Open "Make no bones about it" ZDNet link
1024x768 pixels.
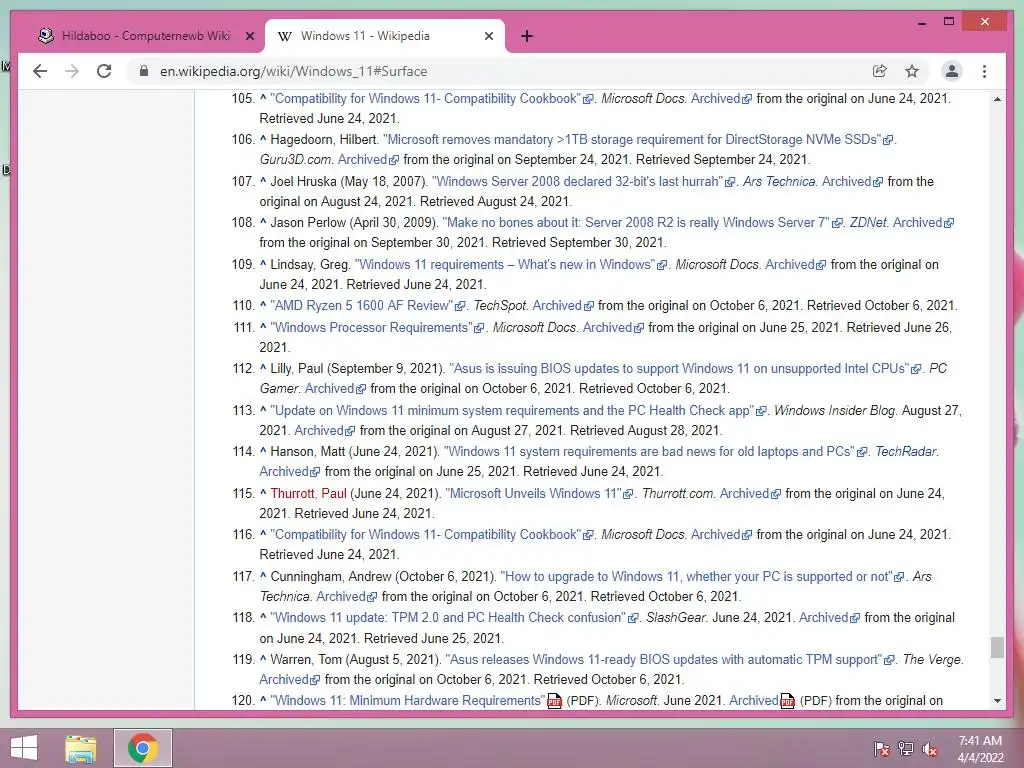coord(636,223)
